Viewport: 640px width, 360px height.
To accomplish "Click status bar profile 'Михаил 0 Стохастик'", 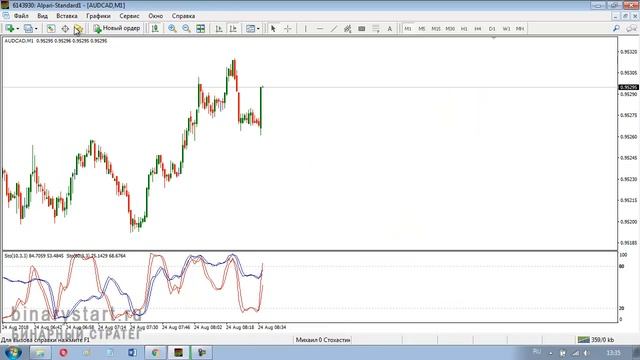I will click(323, 340).
